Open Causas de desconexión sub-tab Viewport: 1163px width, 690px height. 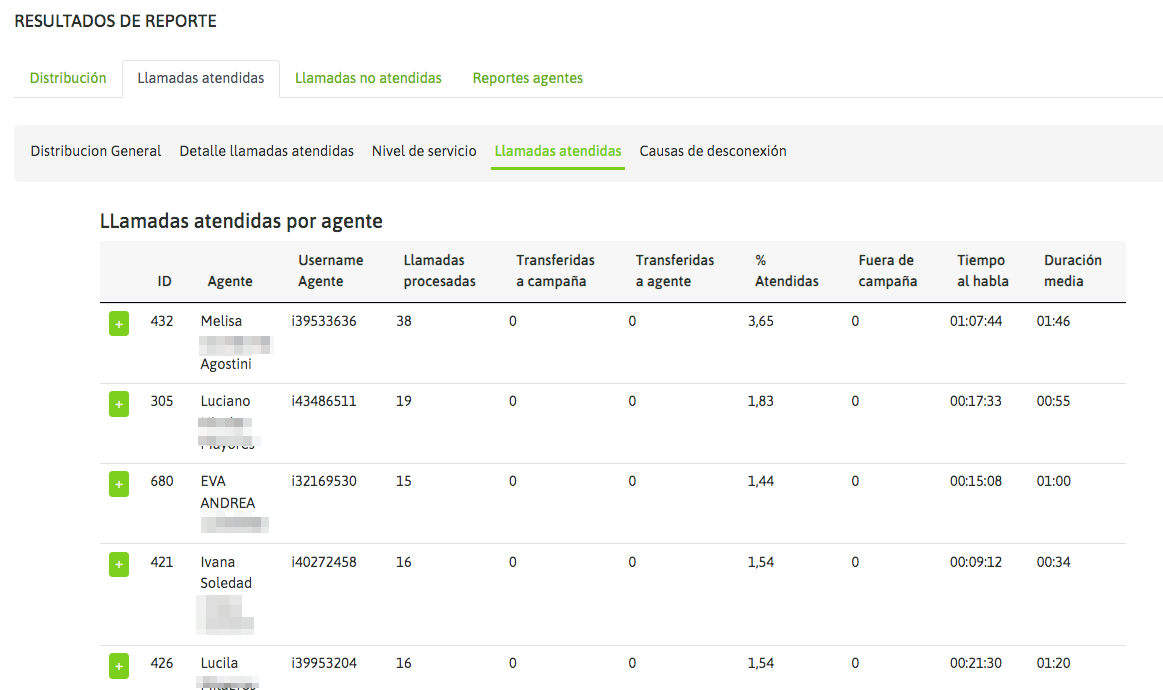click(x=713, y=151)
